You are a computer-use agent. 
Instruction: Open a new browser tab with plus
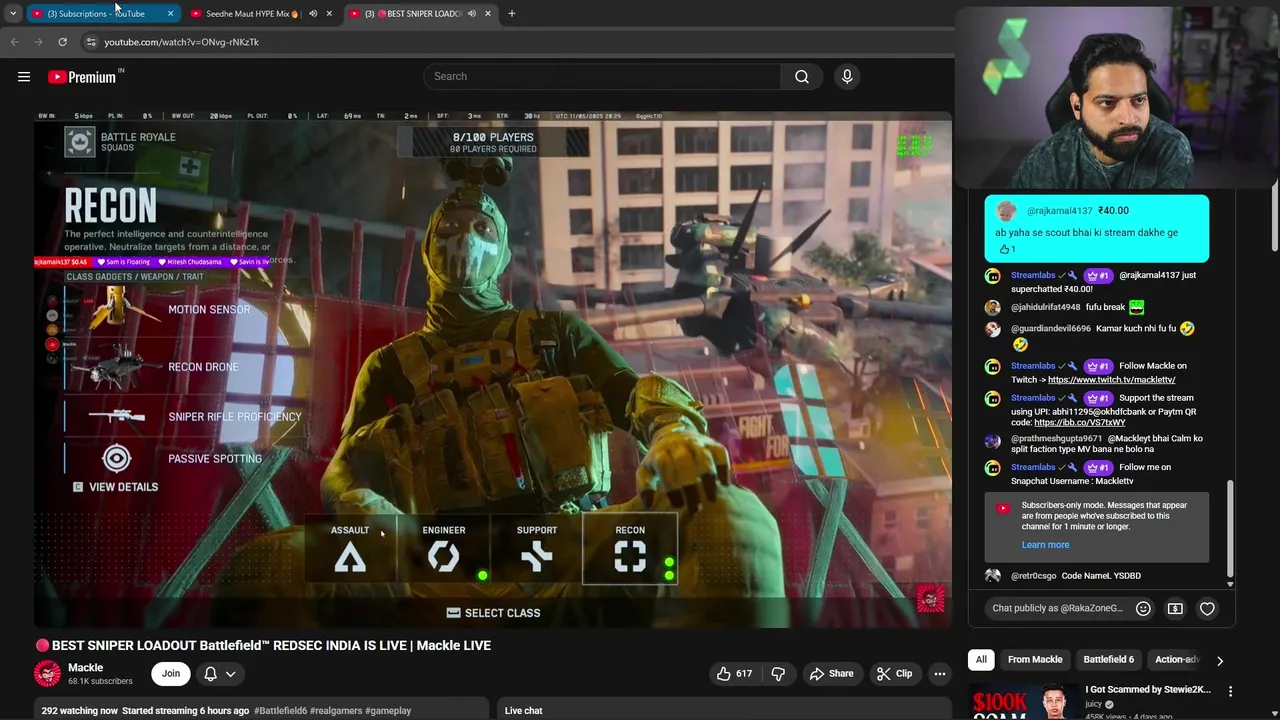(511, 13)
